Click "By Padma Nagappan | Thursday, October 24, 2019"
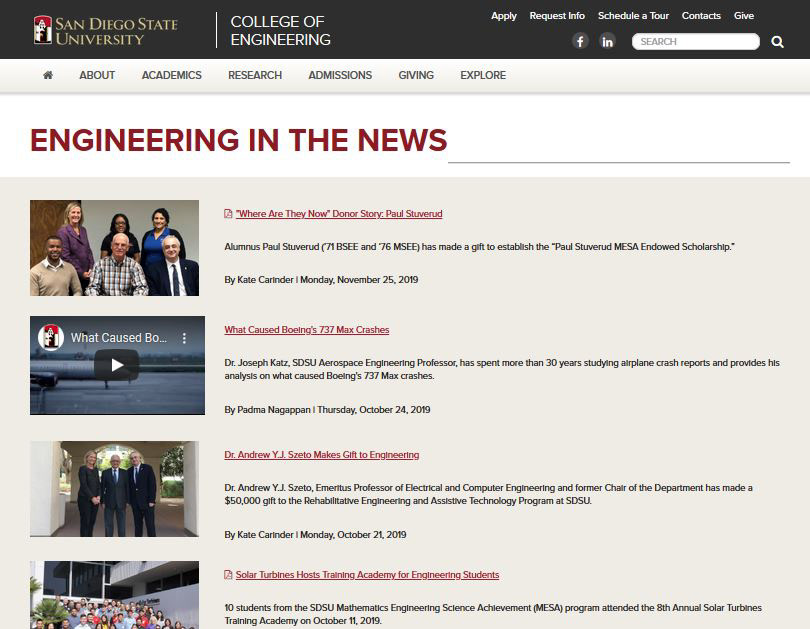 [328, 410]
